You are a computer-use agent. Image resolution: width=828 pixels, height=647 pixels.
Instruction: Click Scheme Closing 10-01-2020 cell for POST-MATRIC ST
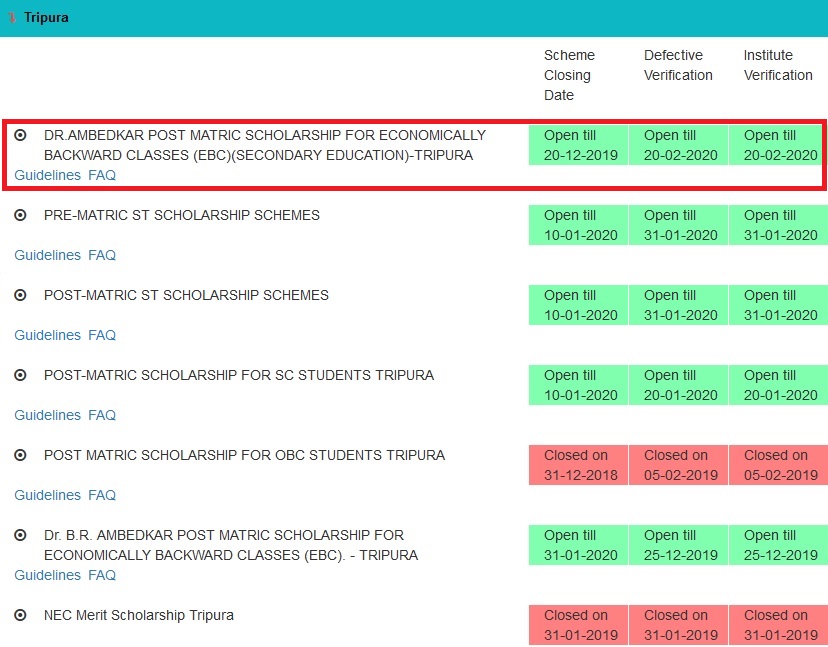pyautogui.click(x=578, y=305)
